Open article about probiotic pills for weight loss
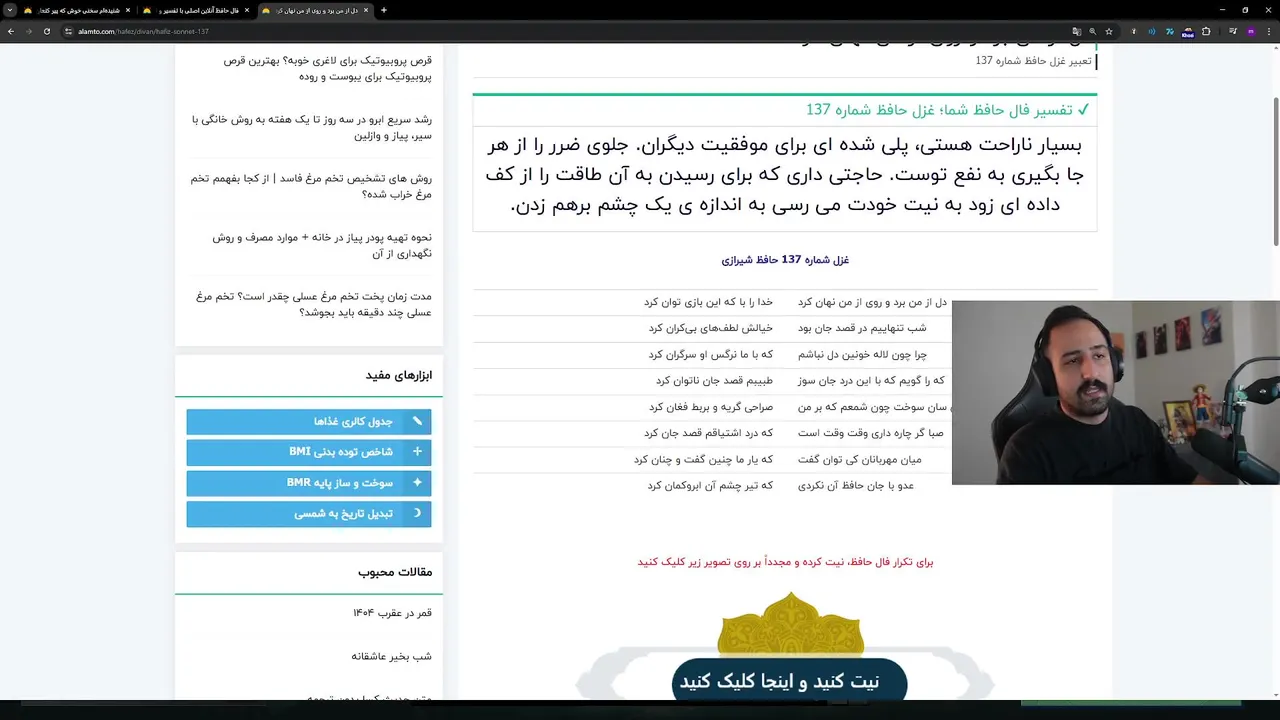1280x720 pixels. (327, 68)
